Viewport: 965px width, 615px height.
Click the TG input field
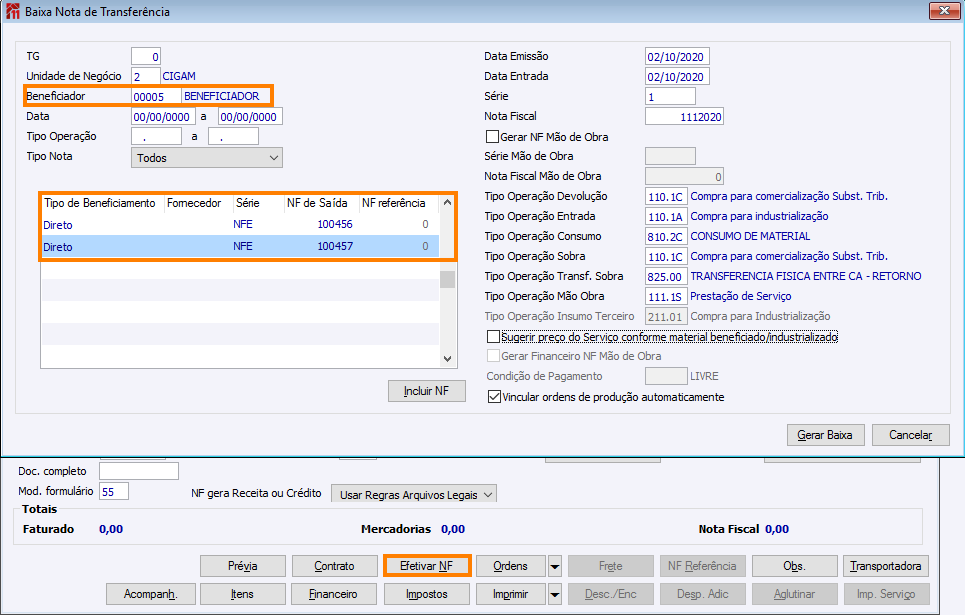click(x=146, y=57)
